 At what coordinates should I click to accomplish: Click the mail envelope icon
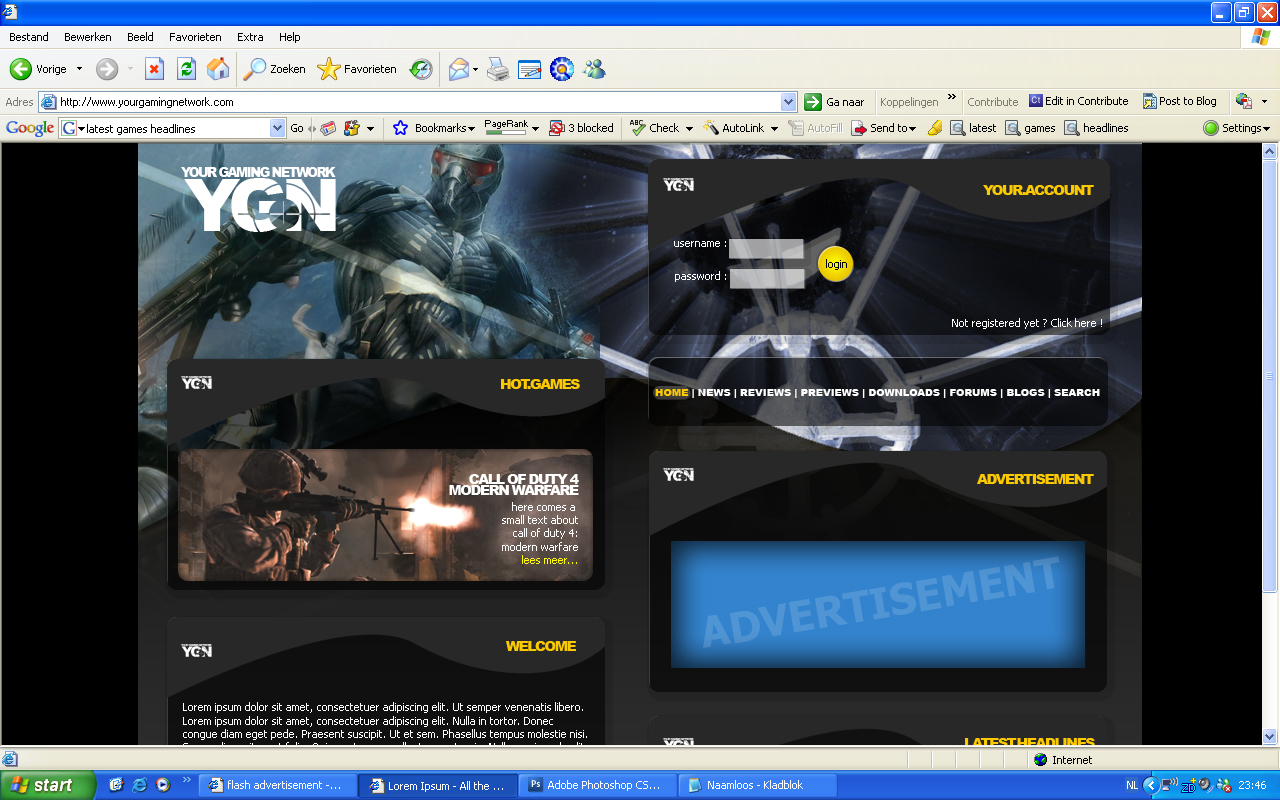pos(458,69)
